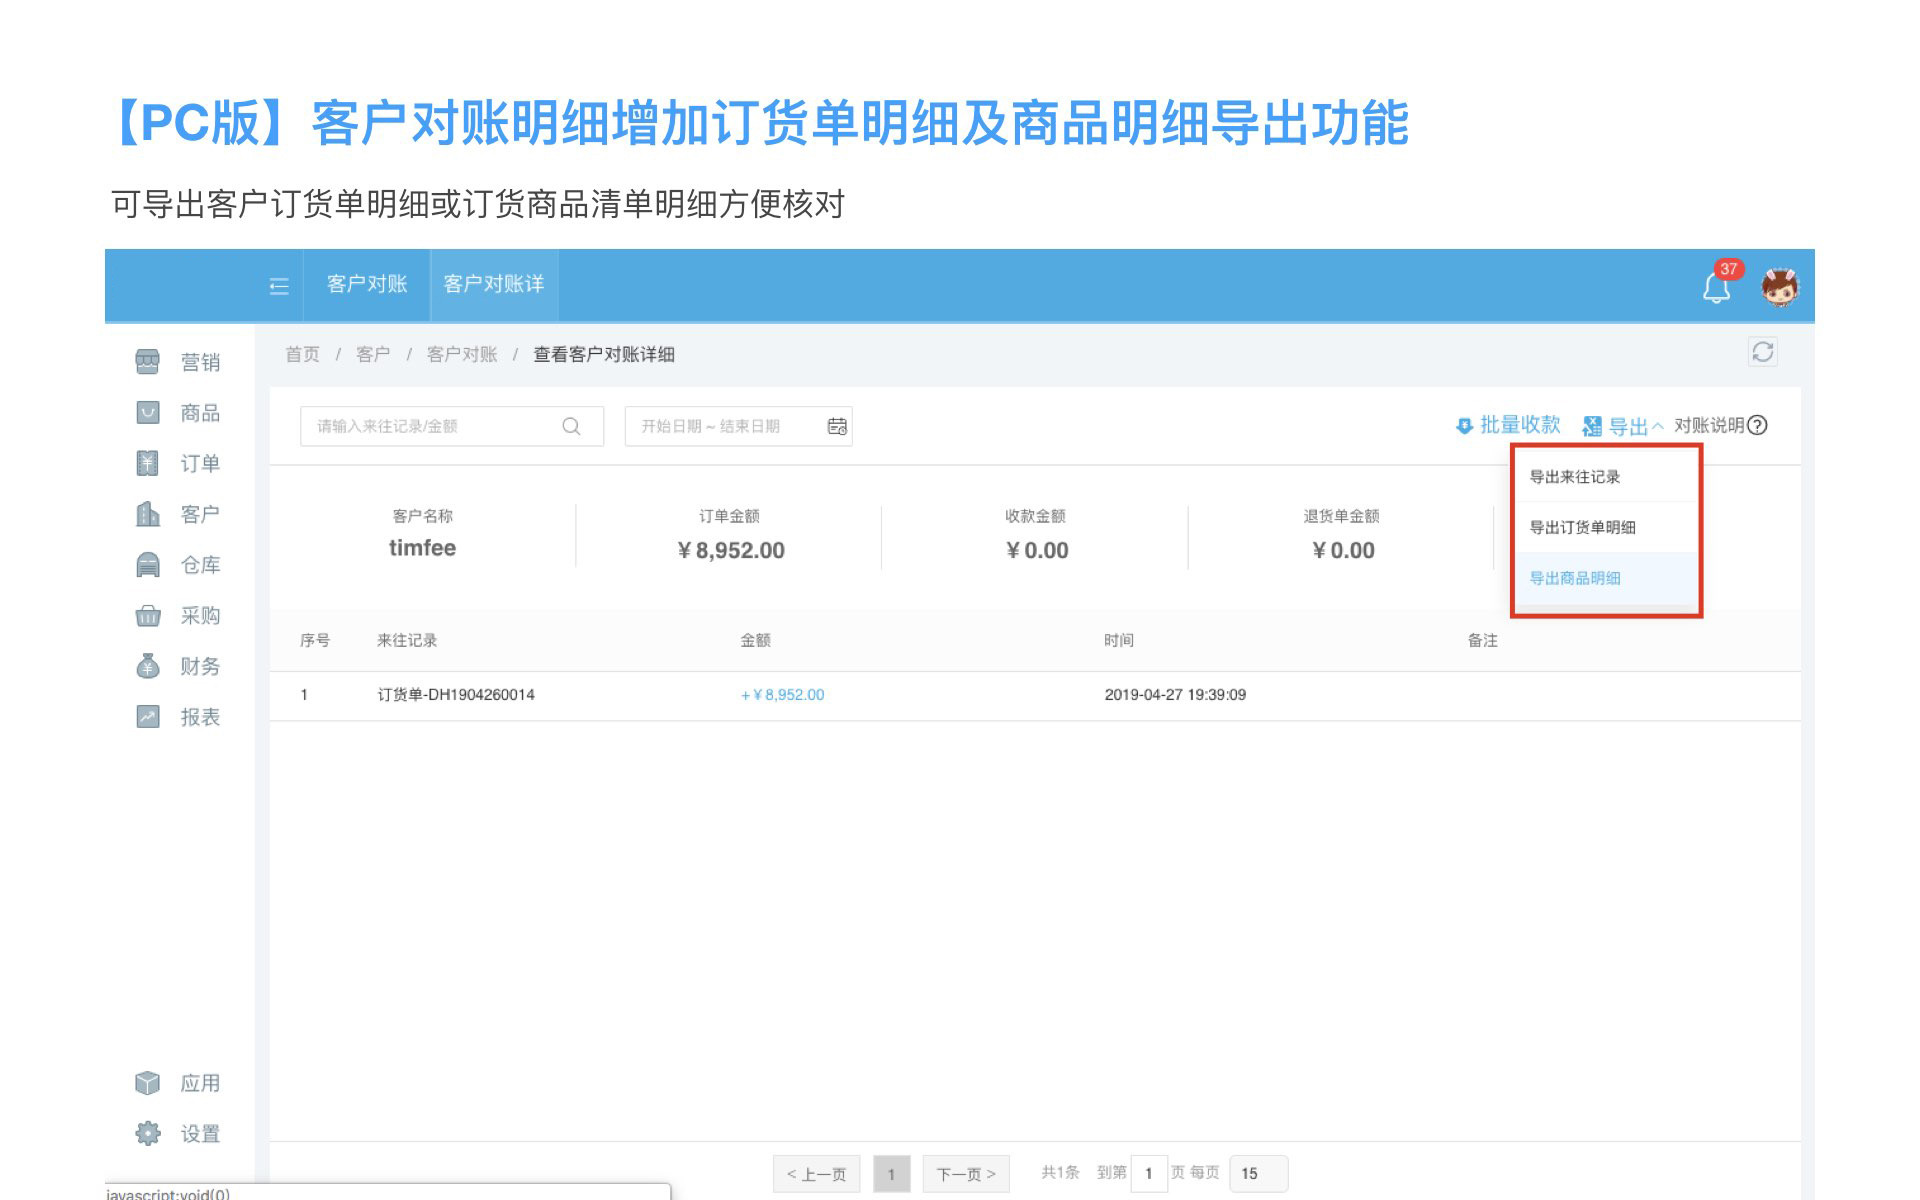Click the notification bell icon

[1716, 288]
